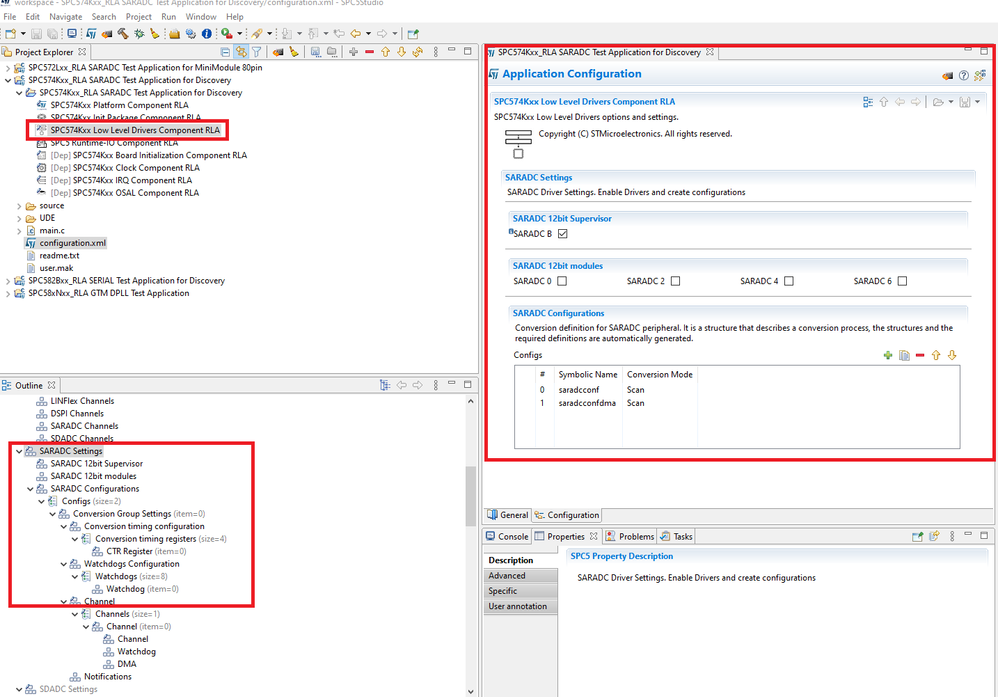
Task: Click the hammer Build icon in main toolbar
Action: (x=123, y=34)
